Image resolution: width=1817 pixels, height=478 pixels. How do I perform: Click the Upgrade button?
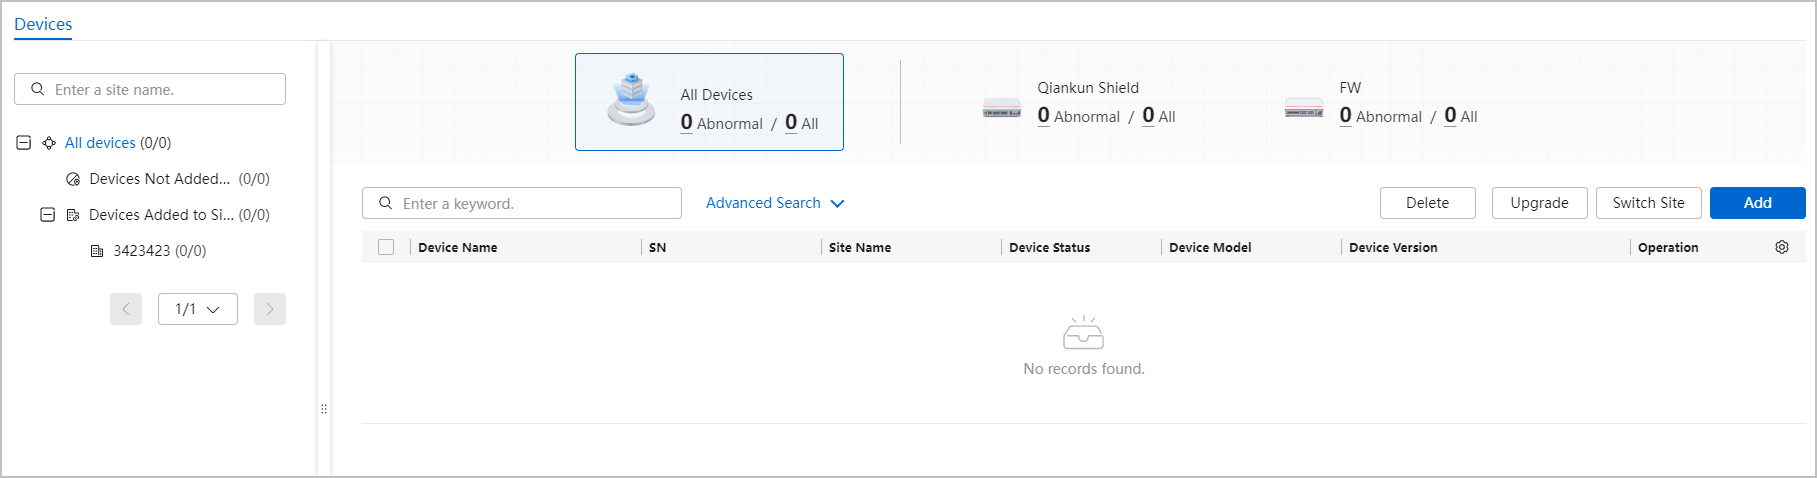click(x=1540, y=203)
